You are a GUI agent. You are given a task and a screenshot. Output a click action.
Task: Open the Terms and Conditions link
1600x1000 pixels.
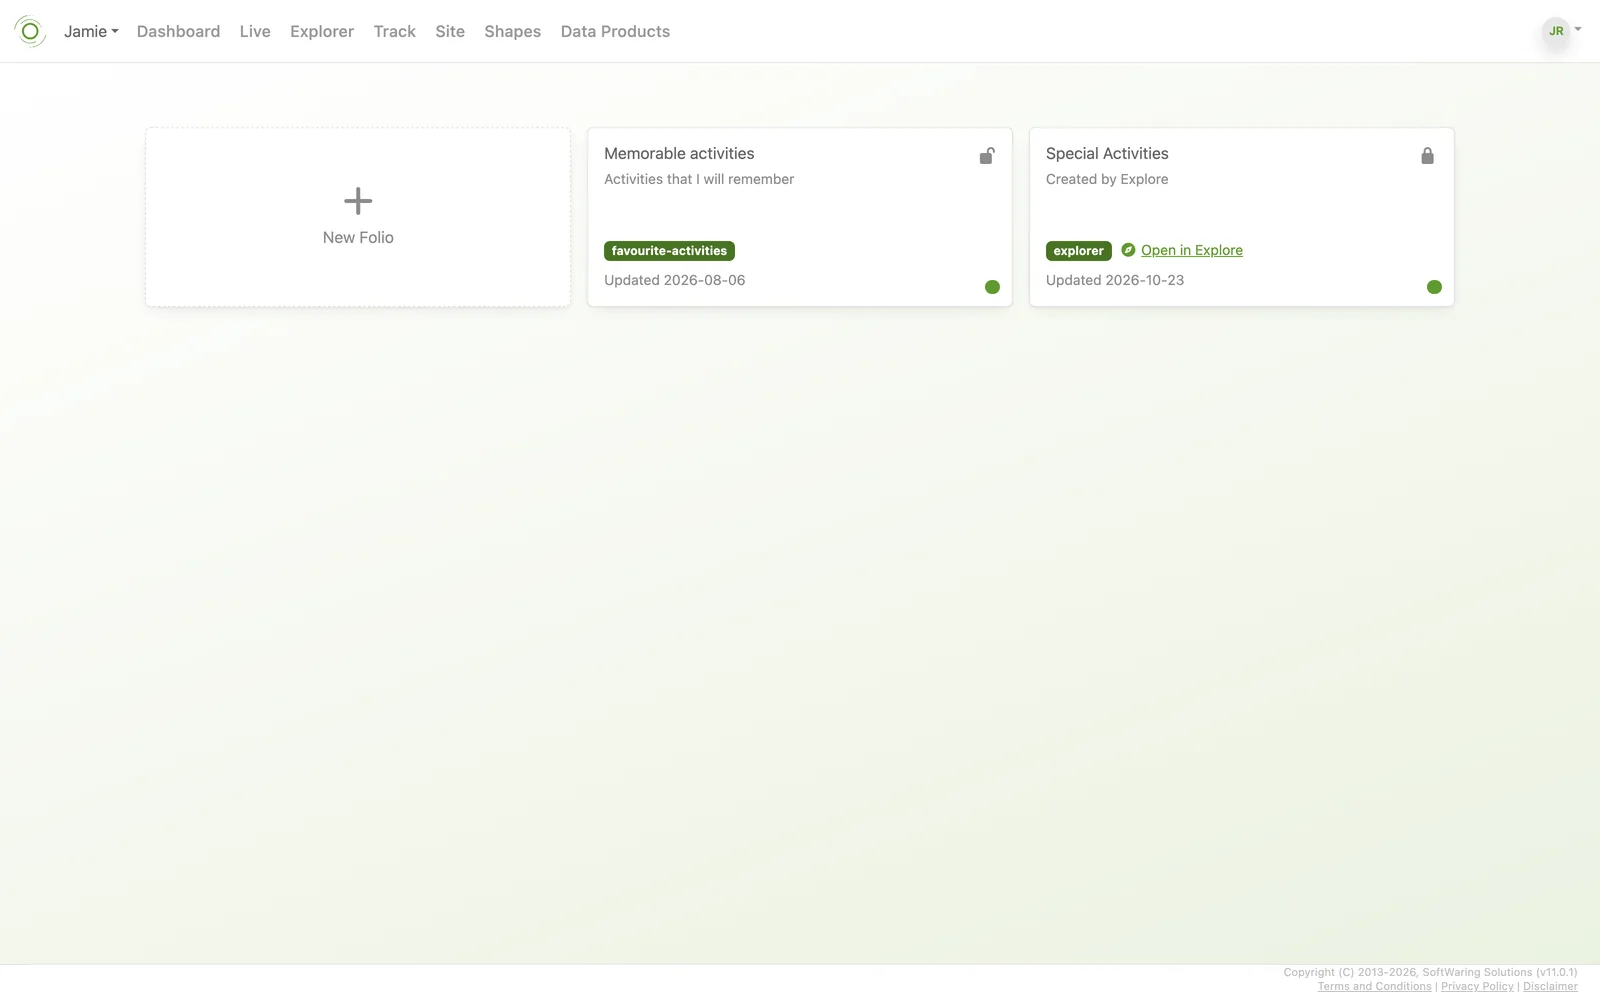(1374, 986)
